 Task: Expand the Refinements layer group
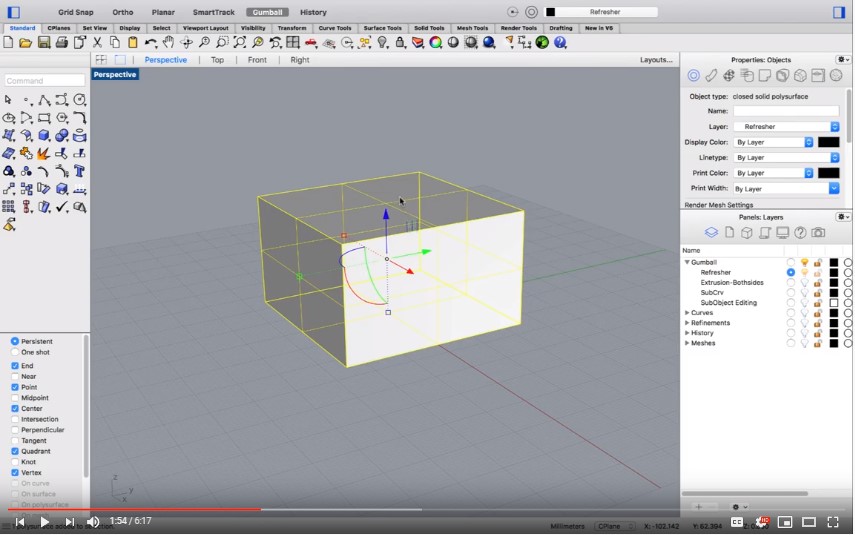(687, 323)
